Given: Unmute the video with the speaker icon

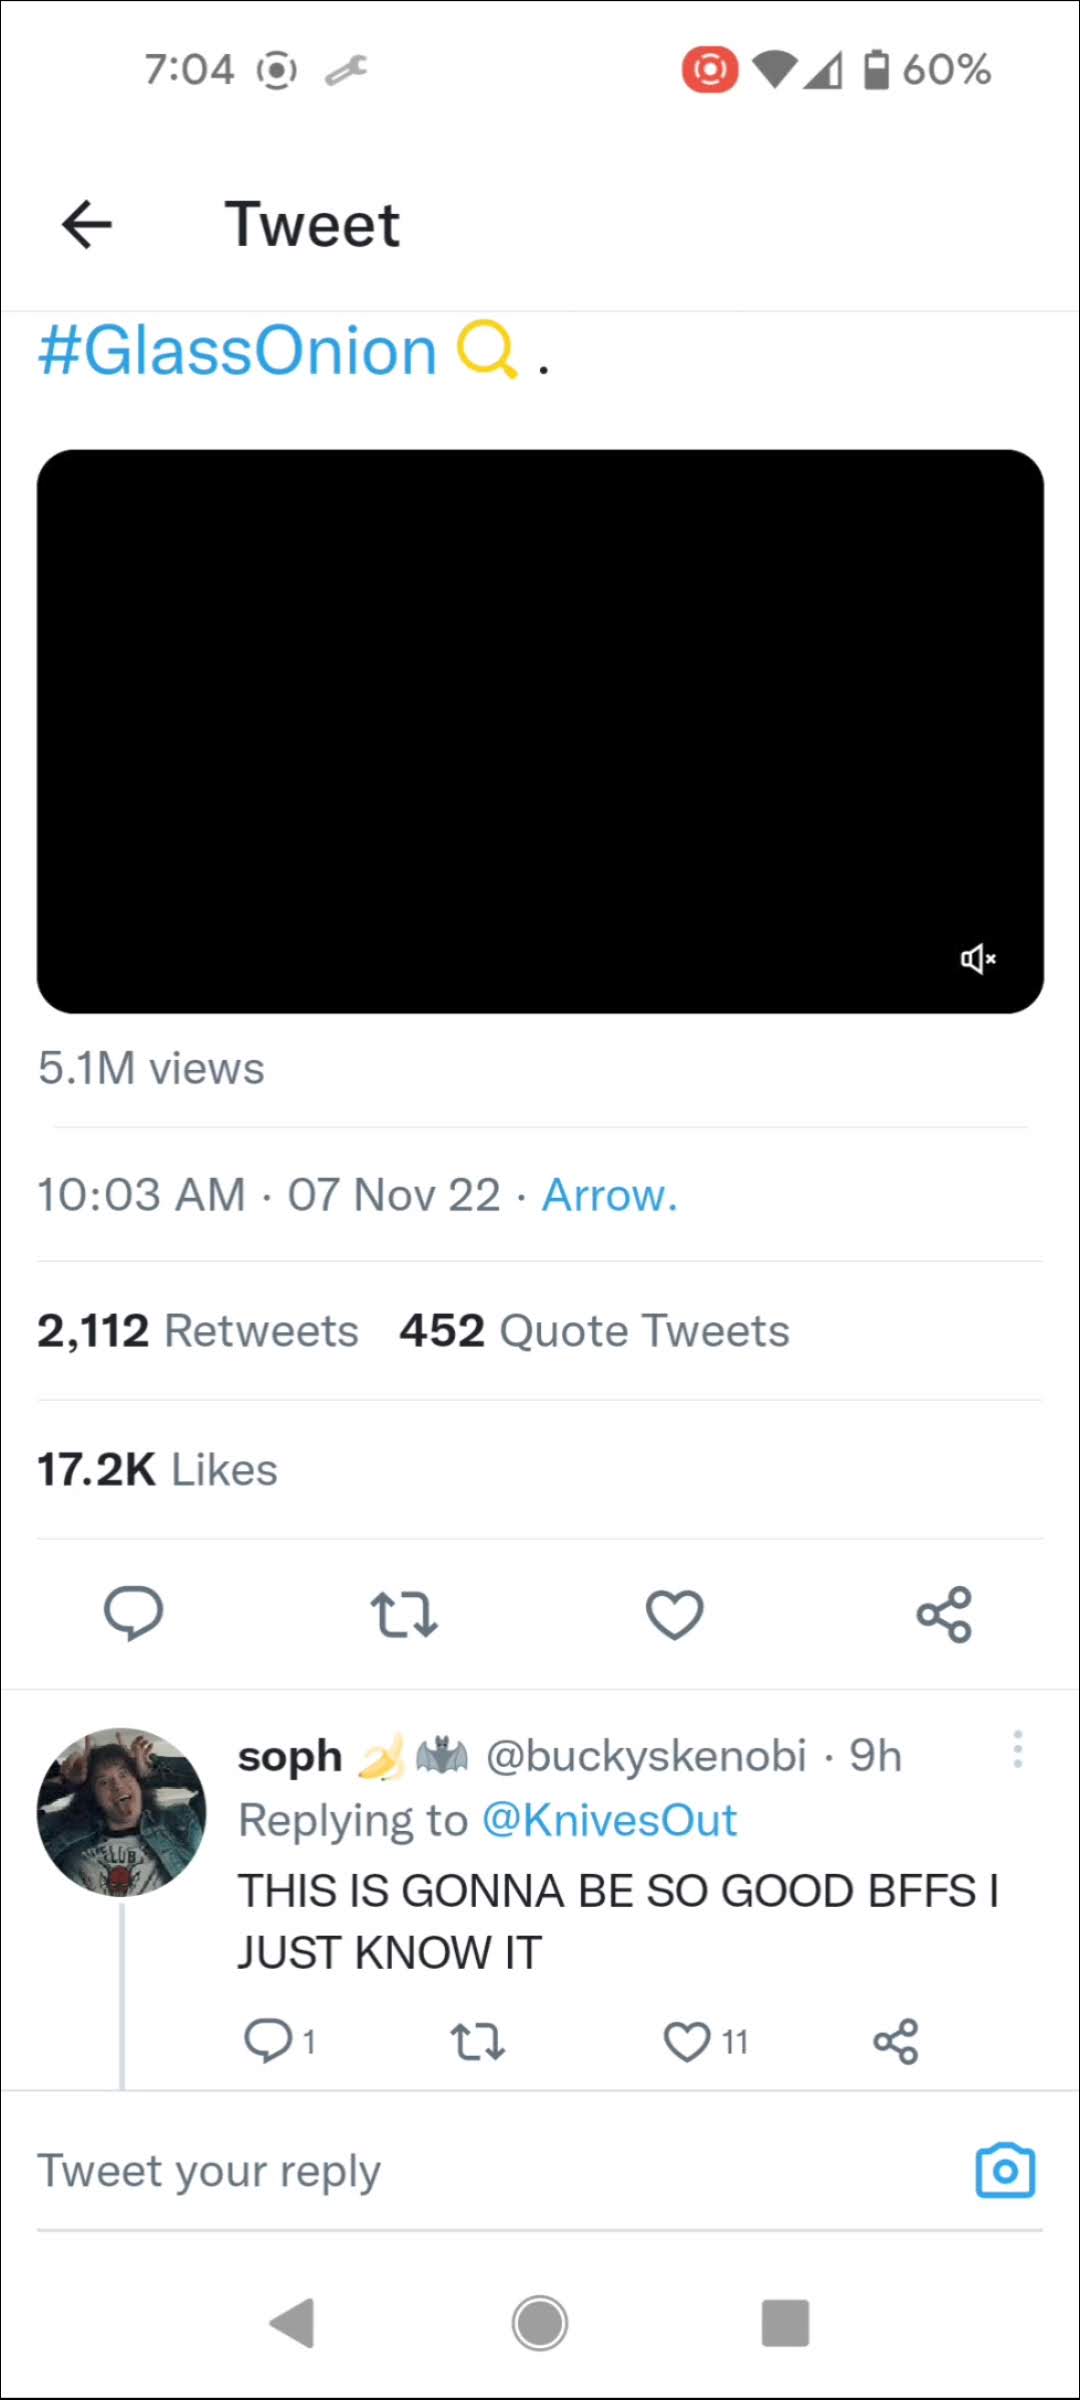Looking at the screenshot, I should (x=977, y=959).
